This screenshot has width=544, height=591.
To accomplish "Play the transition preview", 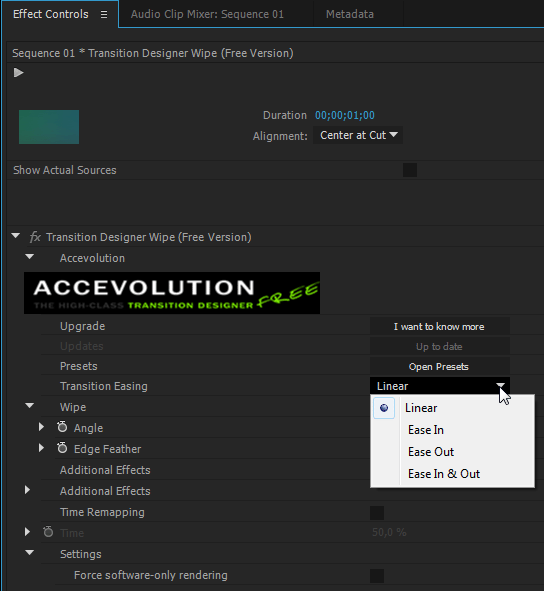I will coord(18,72).
